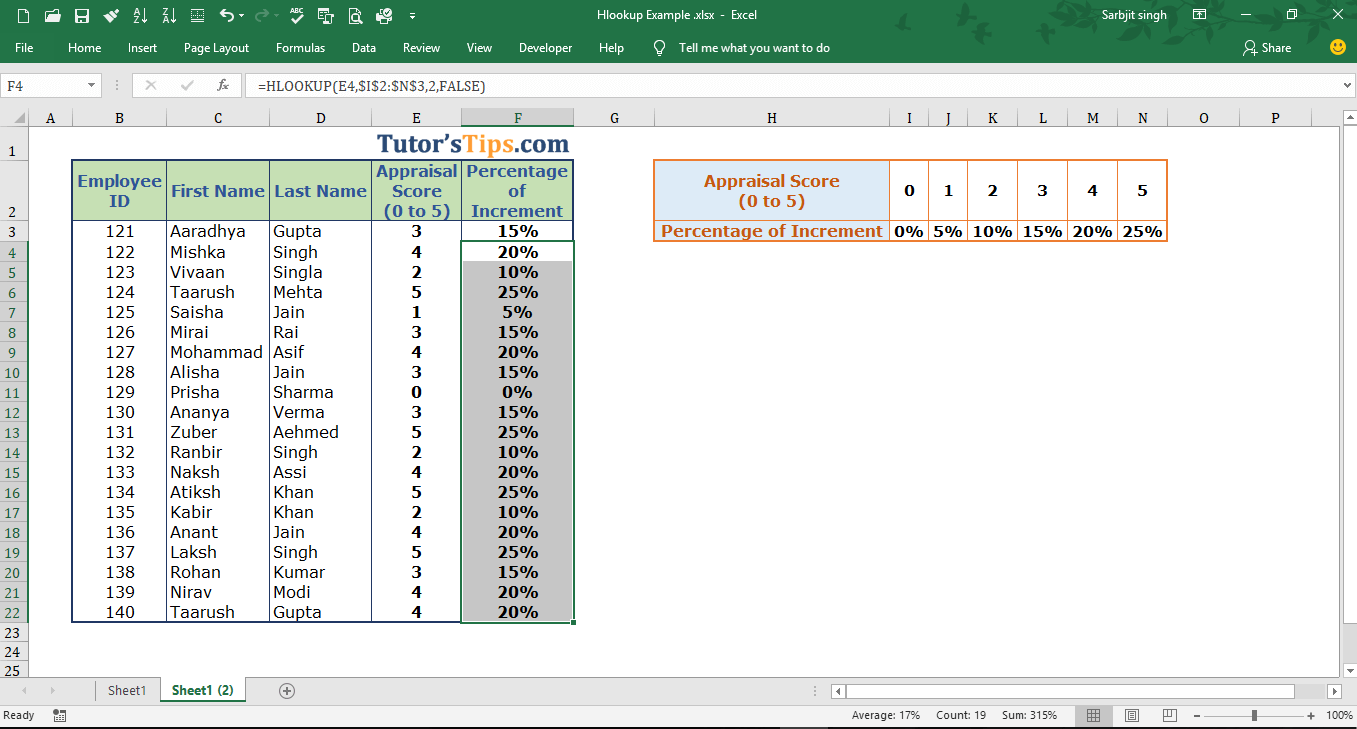Select the Sheet1 (2) tab
This screenshot has width=1357, height=729.
point(202,690)
